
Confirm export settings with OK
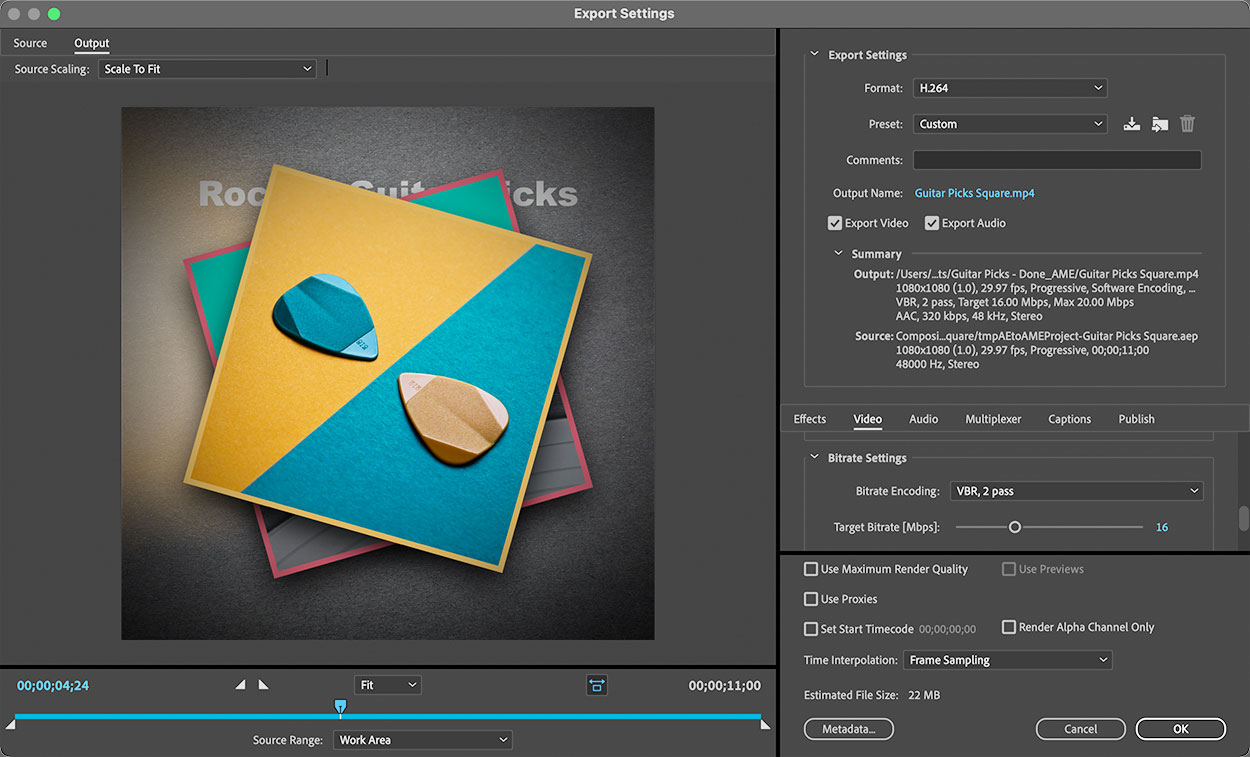pyautogui.click(x=1180, y=729)
